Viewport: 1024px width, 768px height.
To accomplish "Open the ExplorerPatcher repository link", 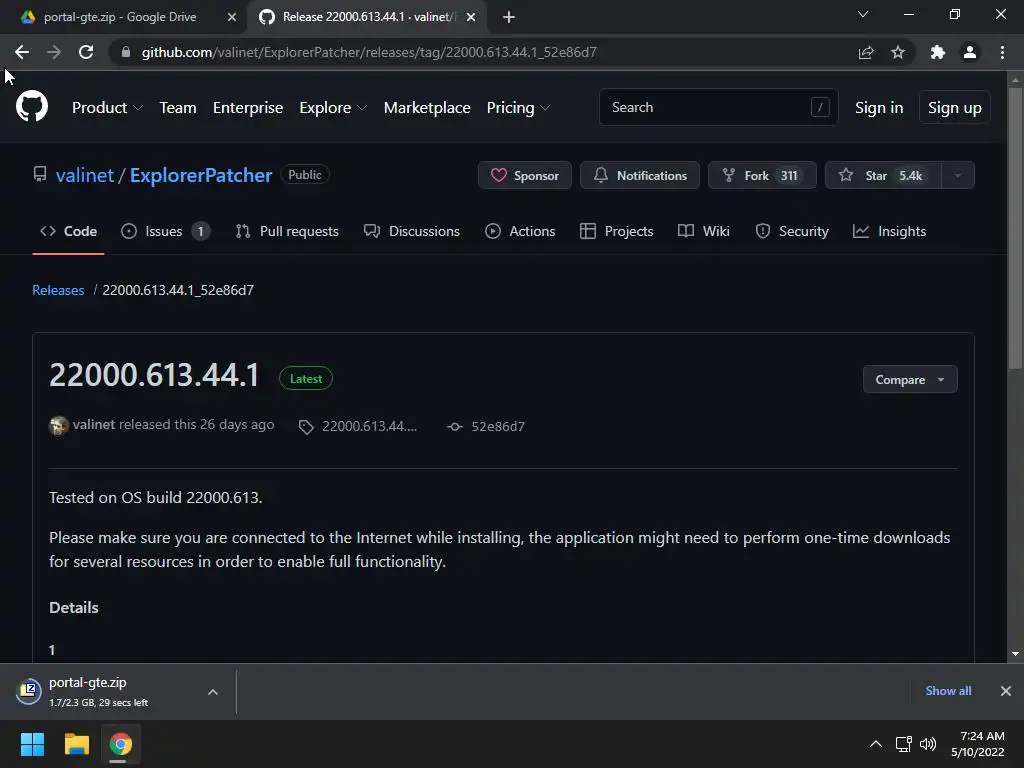I will pyautogui.click(x=200, y=175).
